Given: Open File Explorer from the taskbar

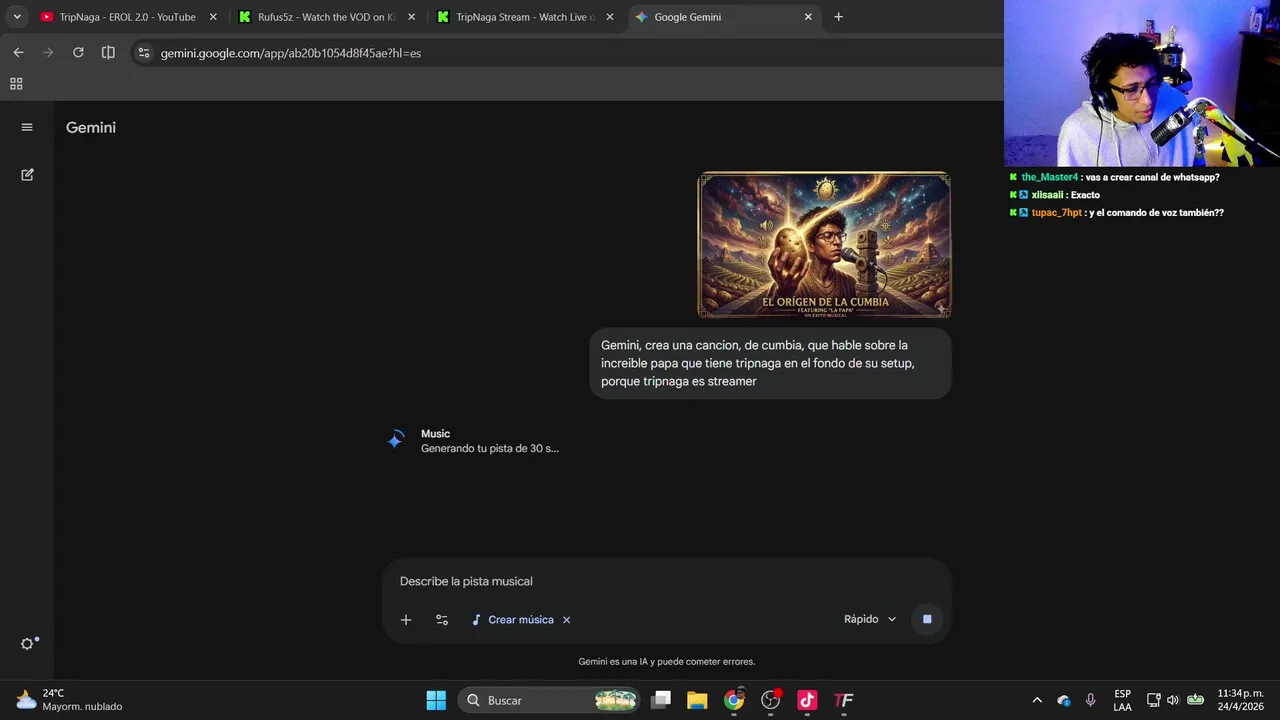Looking at the screenshot, I should tap(697, 700).
